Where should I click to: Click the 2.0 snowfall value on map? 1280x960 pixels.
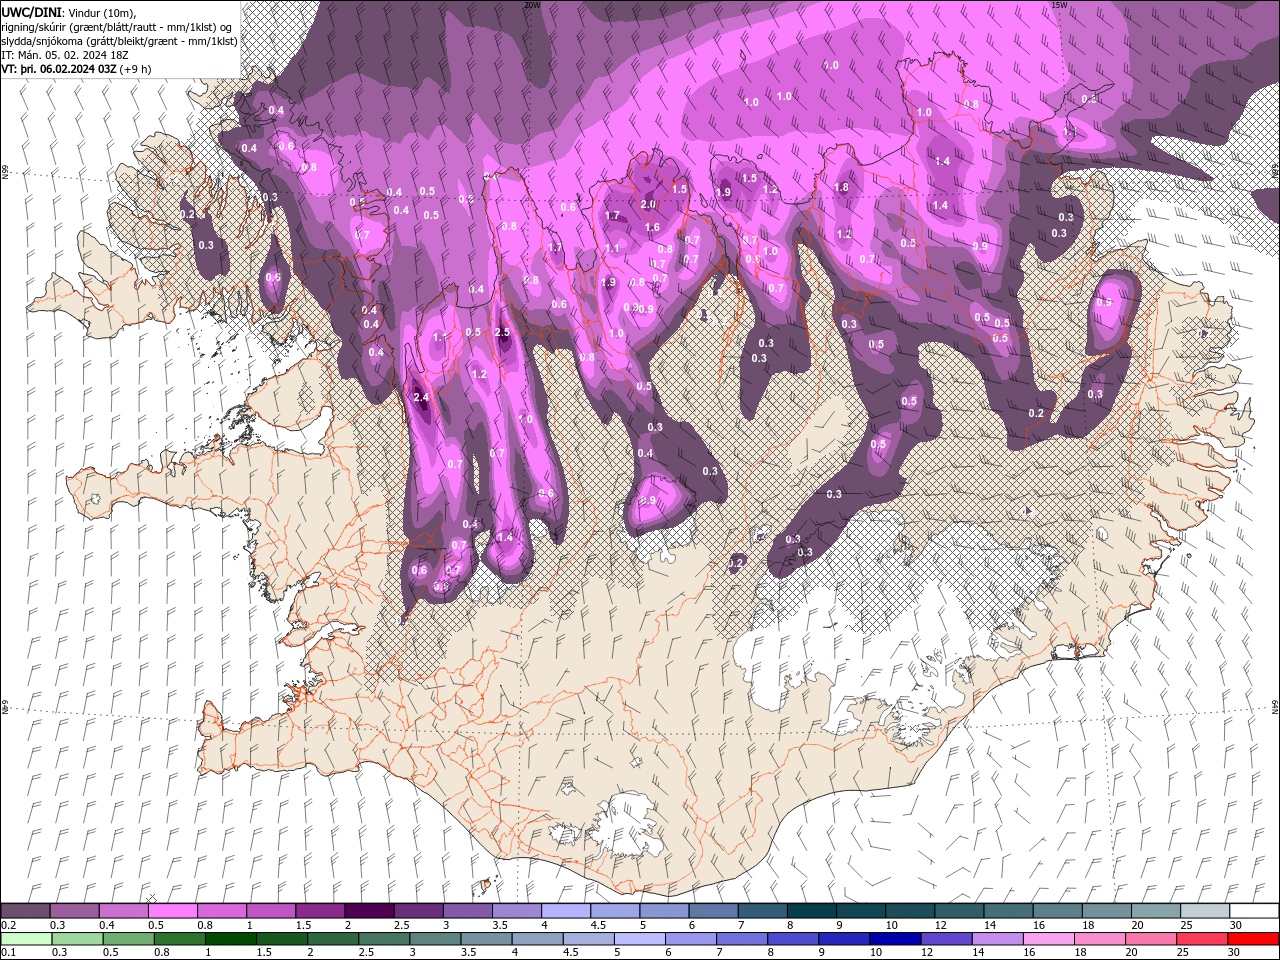(x=648, y=204)
